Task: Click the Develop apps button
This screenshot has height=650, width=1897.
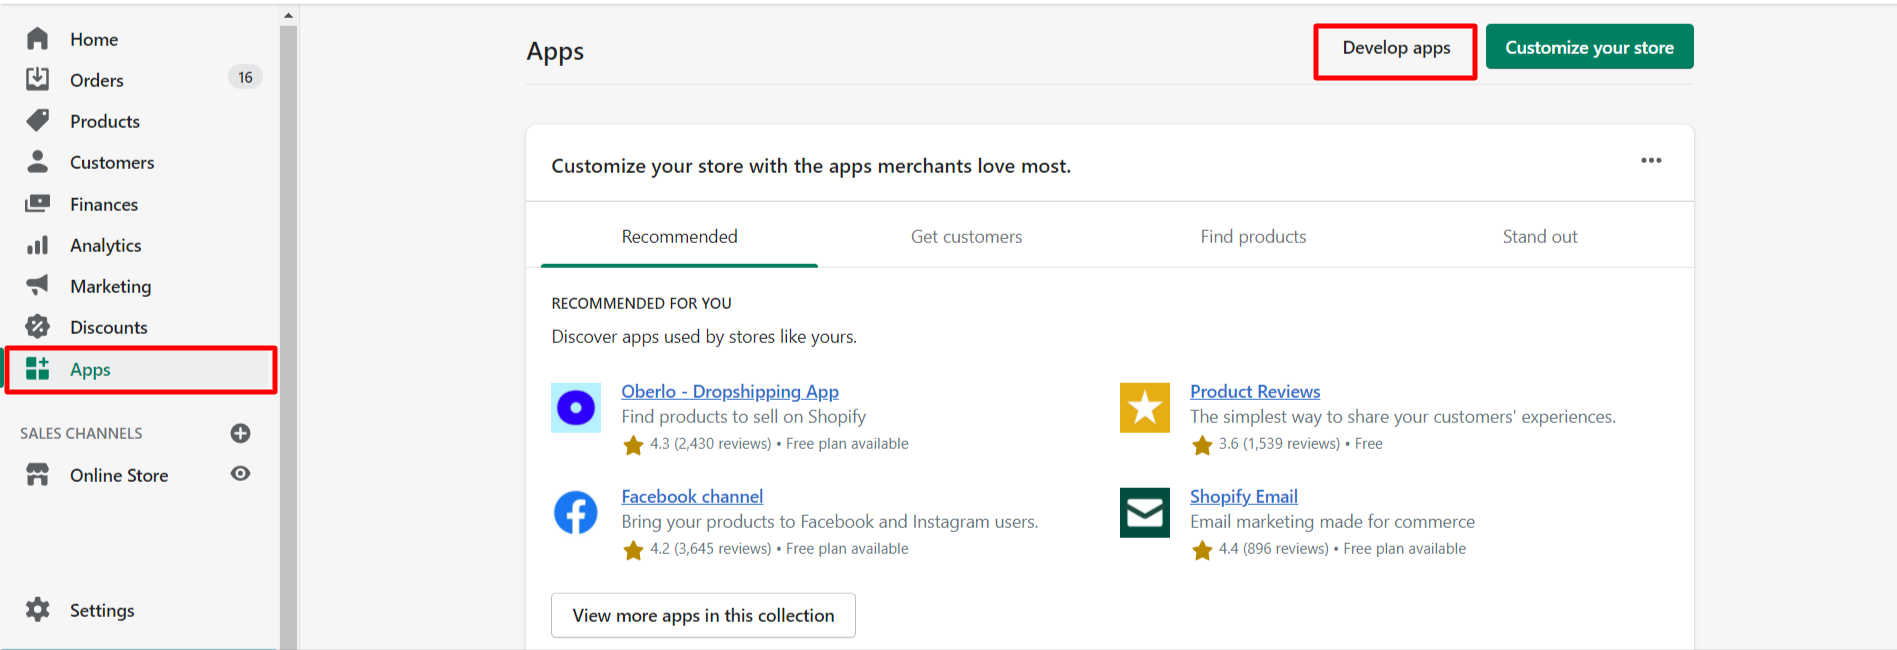Action: click(1396, 48)
